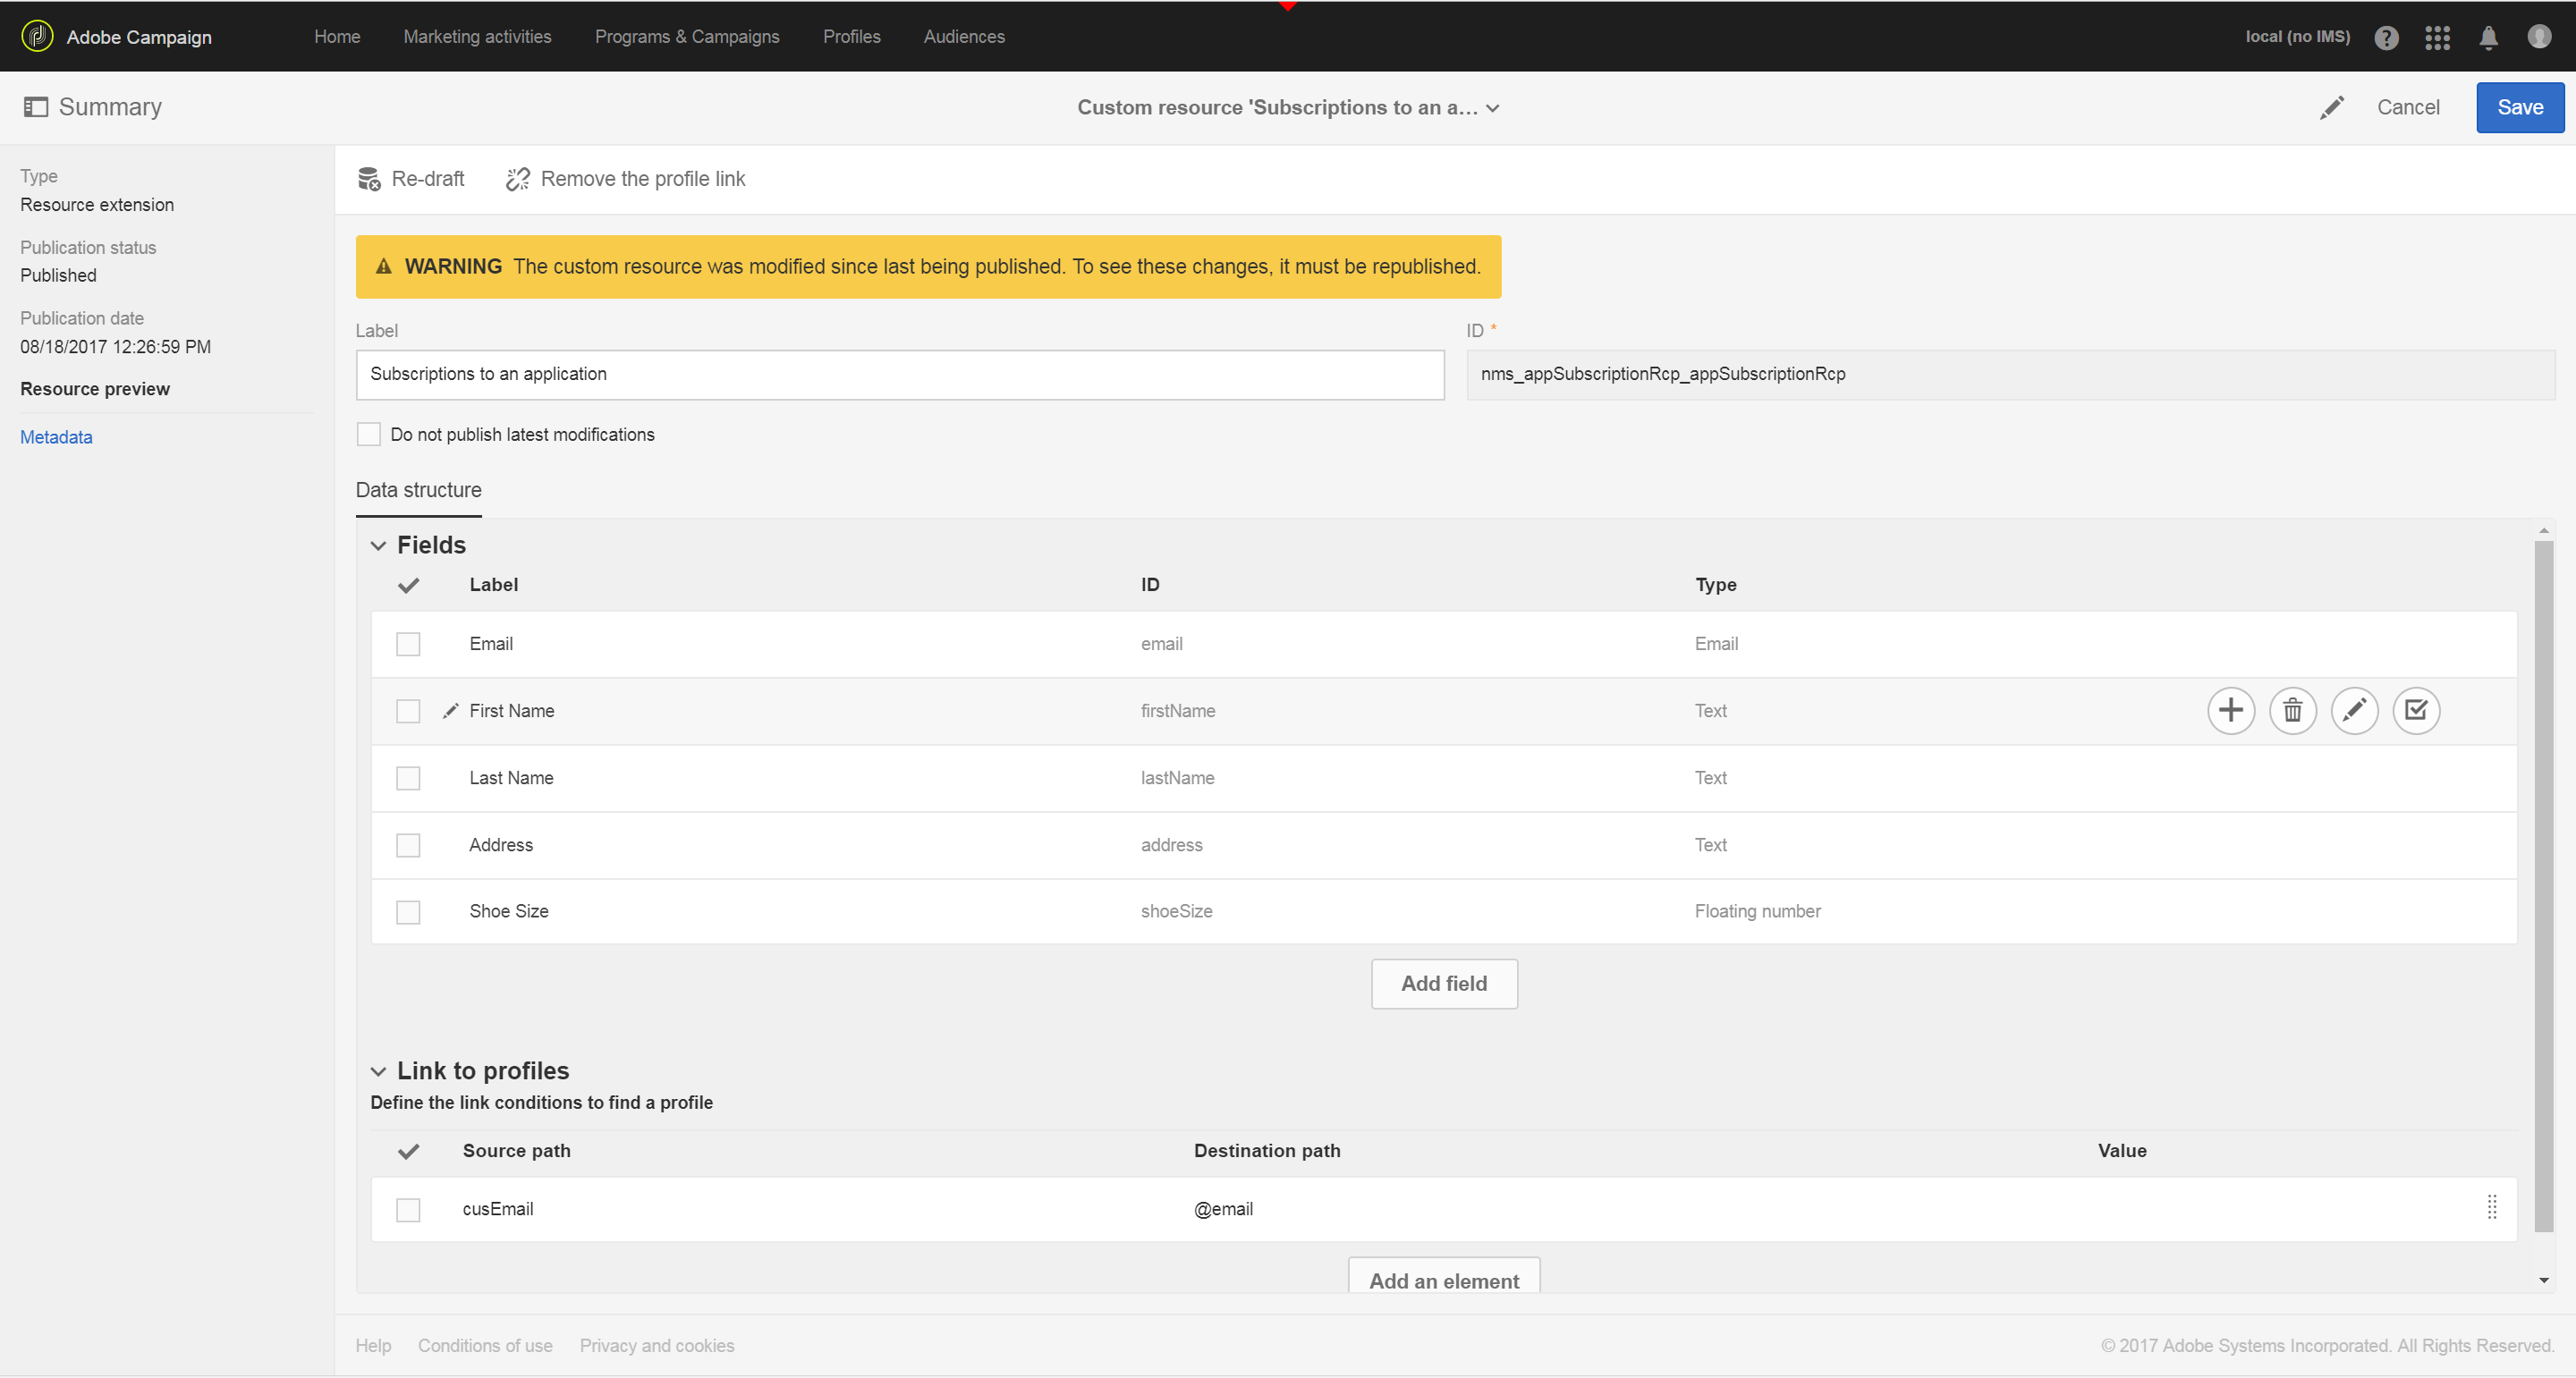Click the Re-draft icon
The width and height of the screenshot is (2576, 1378).
pos(369,179)
